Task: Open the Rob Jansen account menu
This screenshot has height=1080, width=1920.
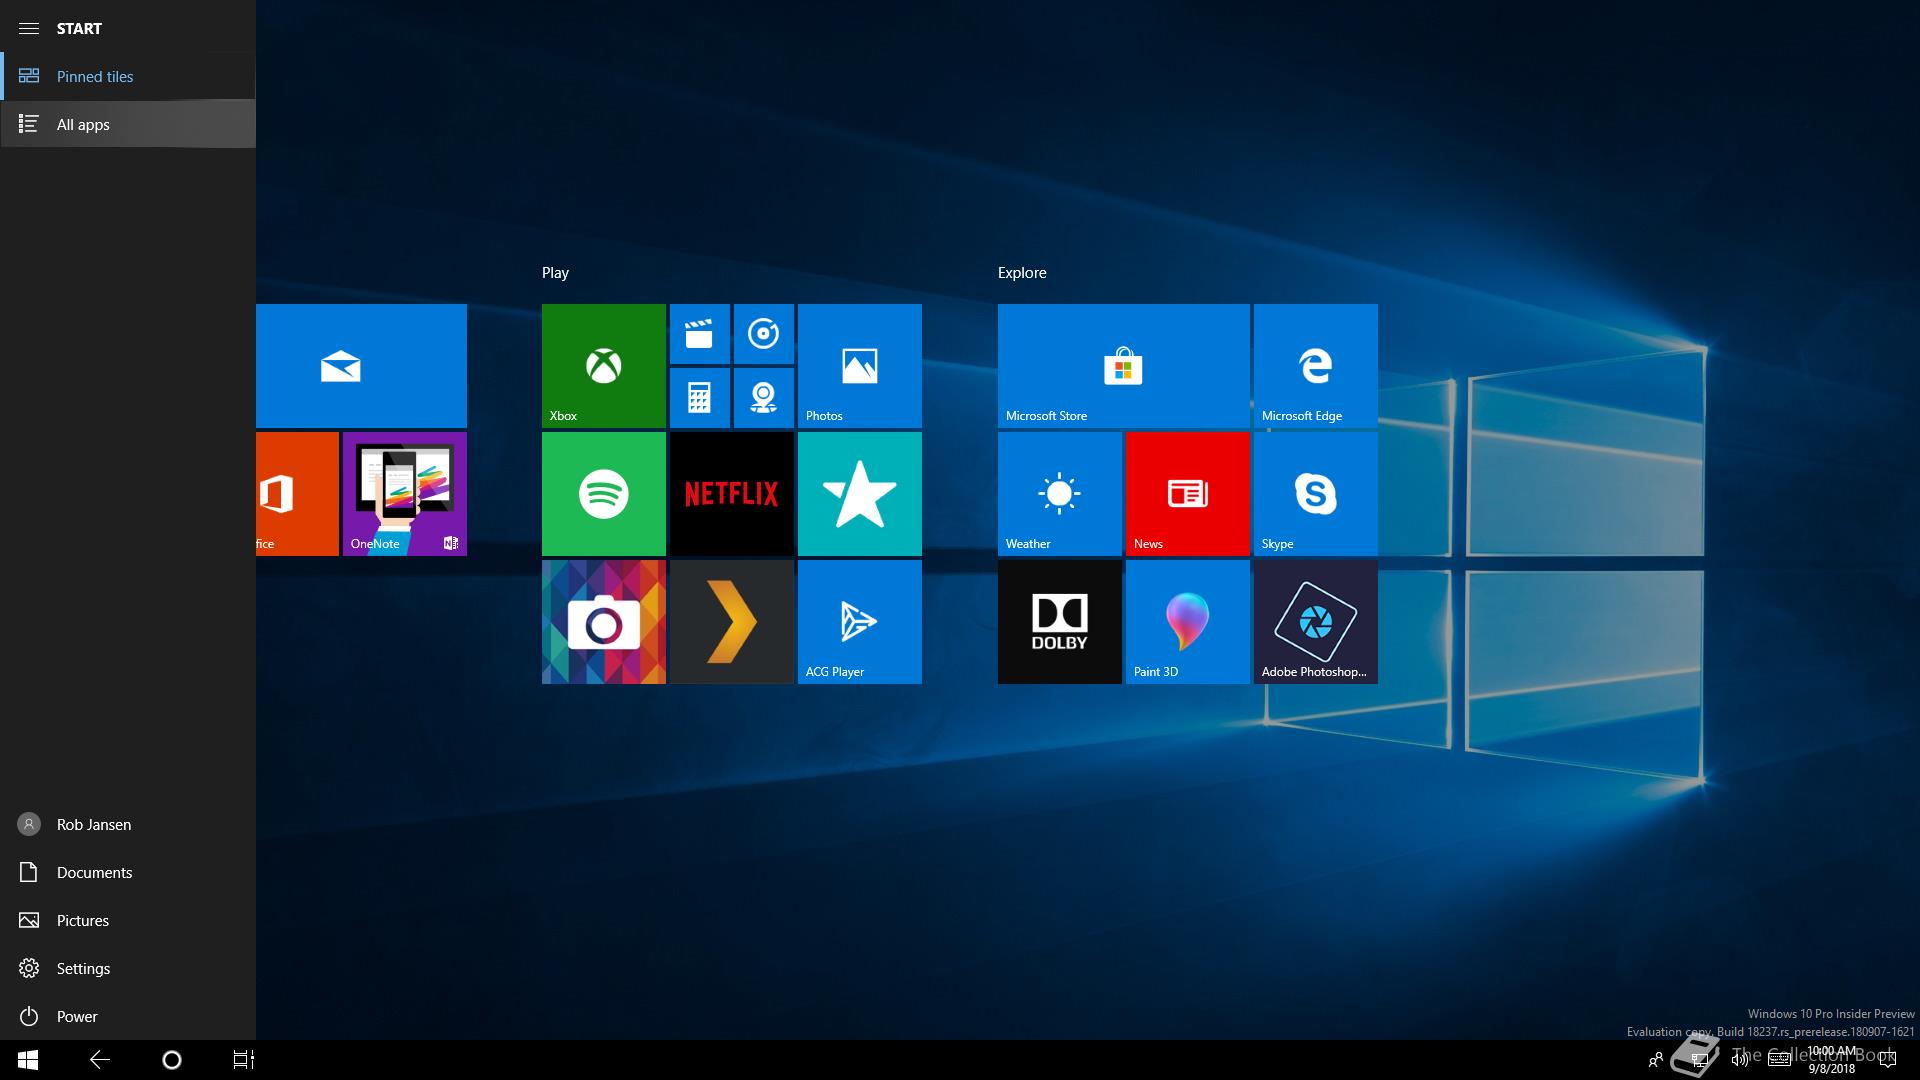Action: (x=128, y=824)
